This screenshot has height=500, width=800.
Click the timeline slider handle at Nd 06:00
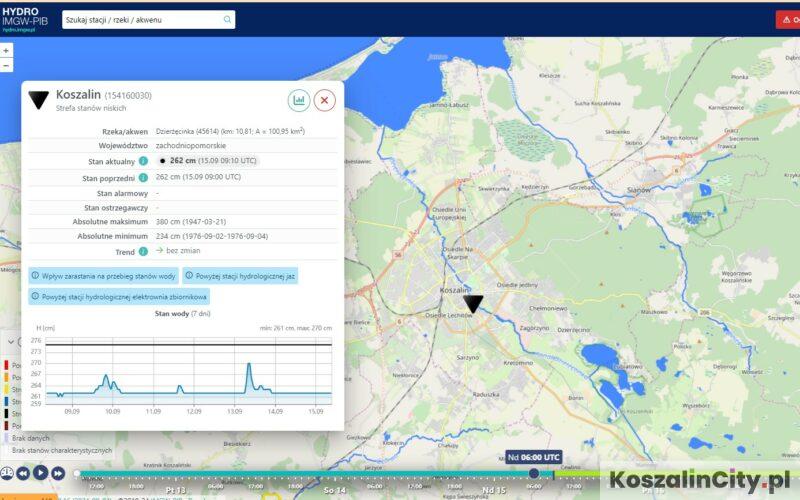click(534, 473)
